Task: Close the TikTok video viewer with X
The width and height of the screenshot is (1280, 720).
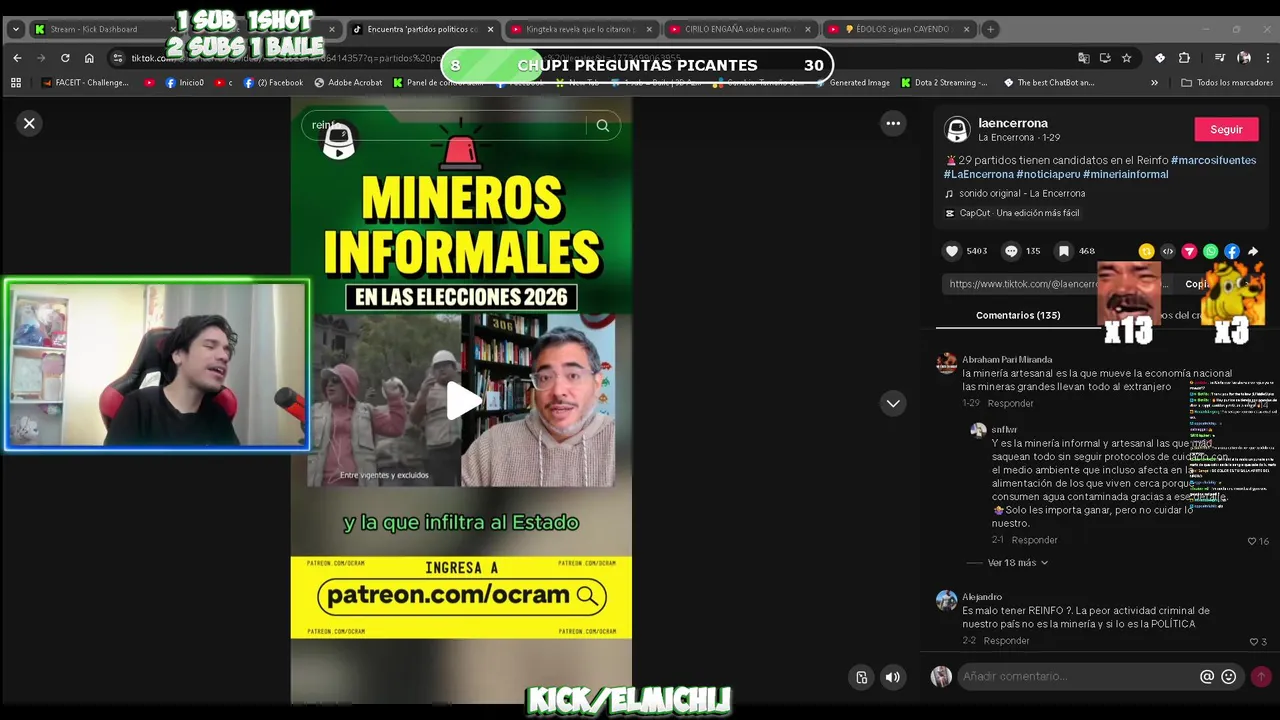Action: coord(29,123)
